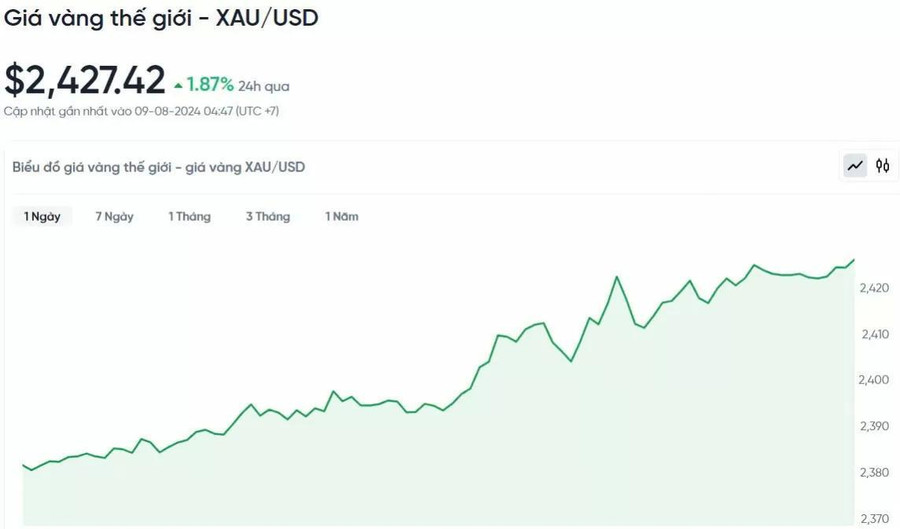
Task: Click the green up-arrow change indicator
Action: pyautogui.click(x=179, y=86)
